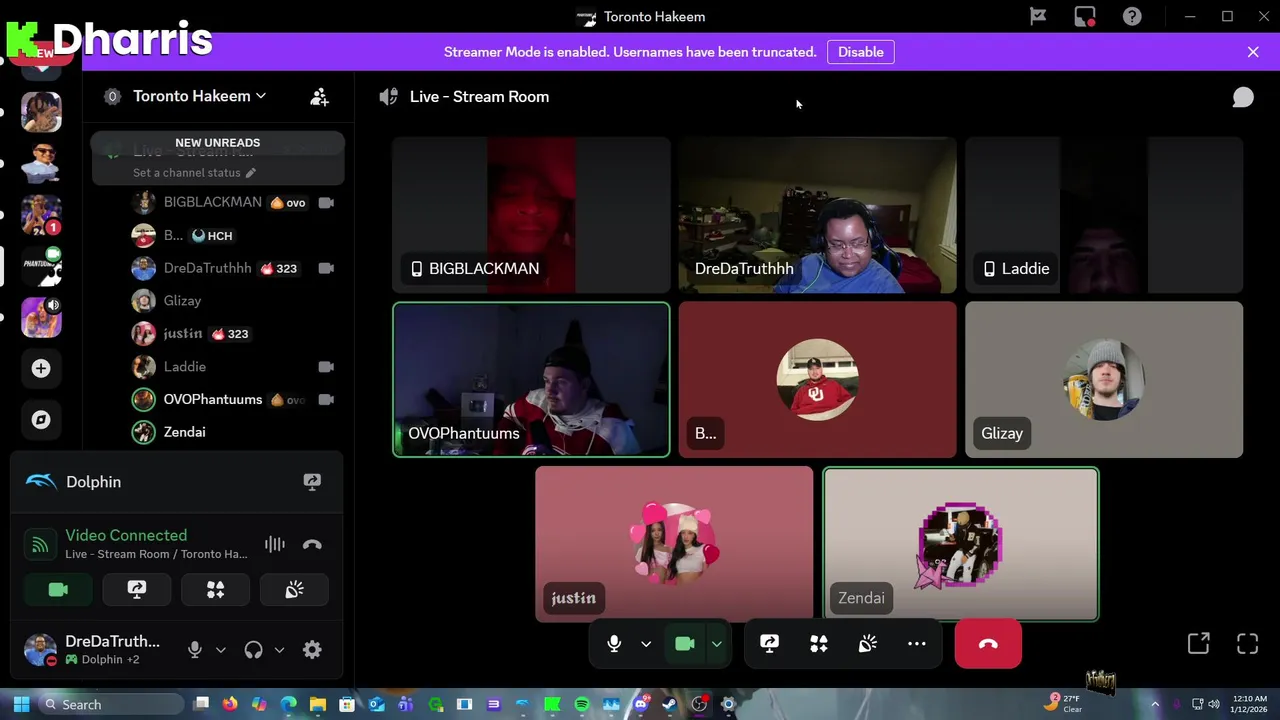
Task: Open microphone options arrow in call controls
Action: click(x=646, y=644)
